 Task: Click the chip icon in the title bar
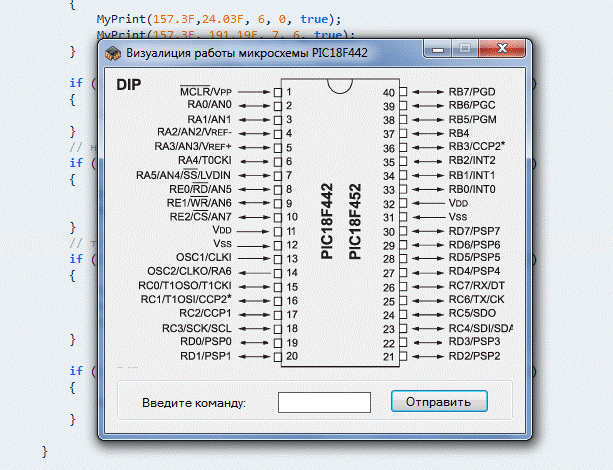(x=113, y=53)
